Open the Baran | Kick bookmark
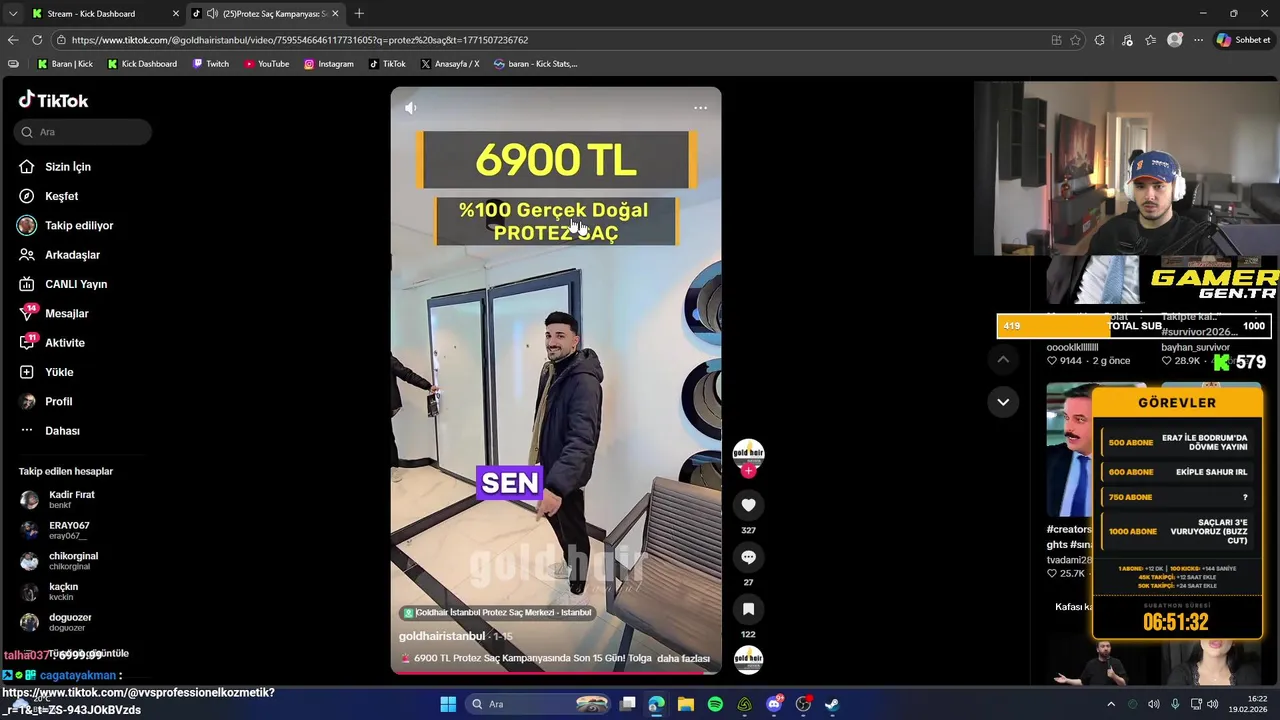1280x720 pixels. [65, 64]
